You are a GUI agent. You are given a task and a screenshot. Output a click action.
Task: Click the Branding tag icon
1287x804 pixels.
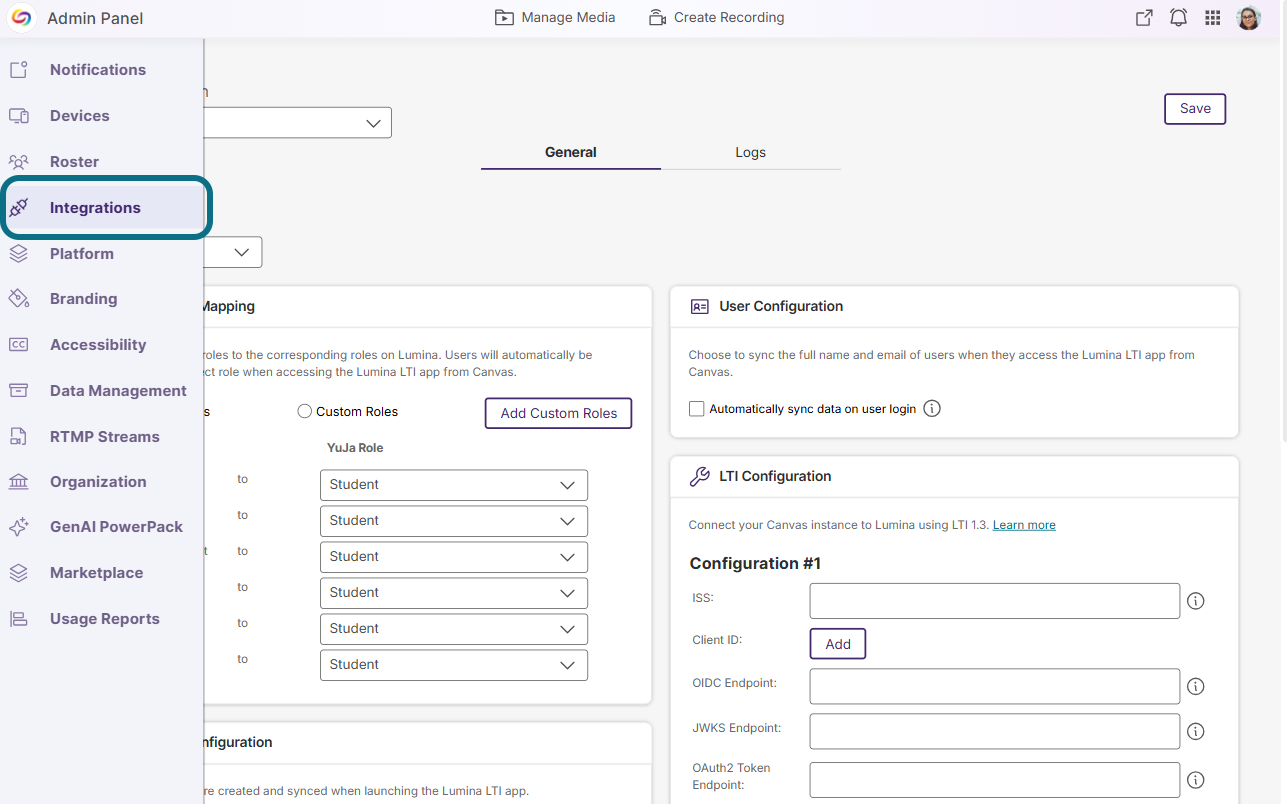pyautogui.click(x=18, y=299)
